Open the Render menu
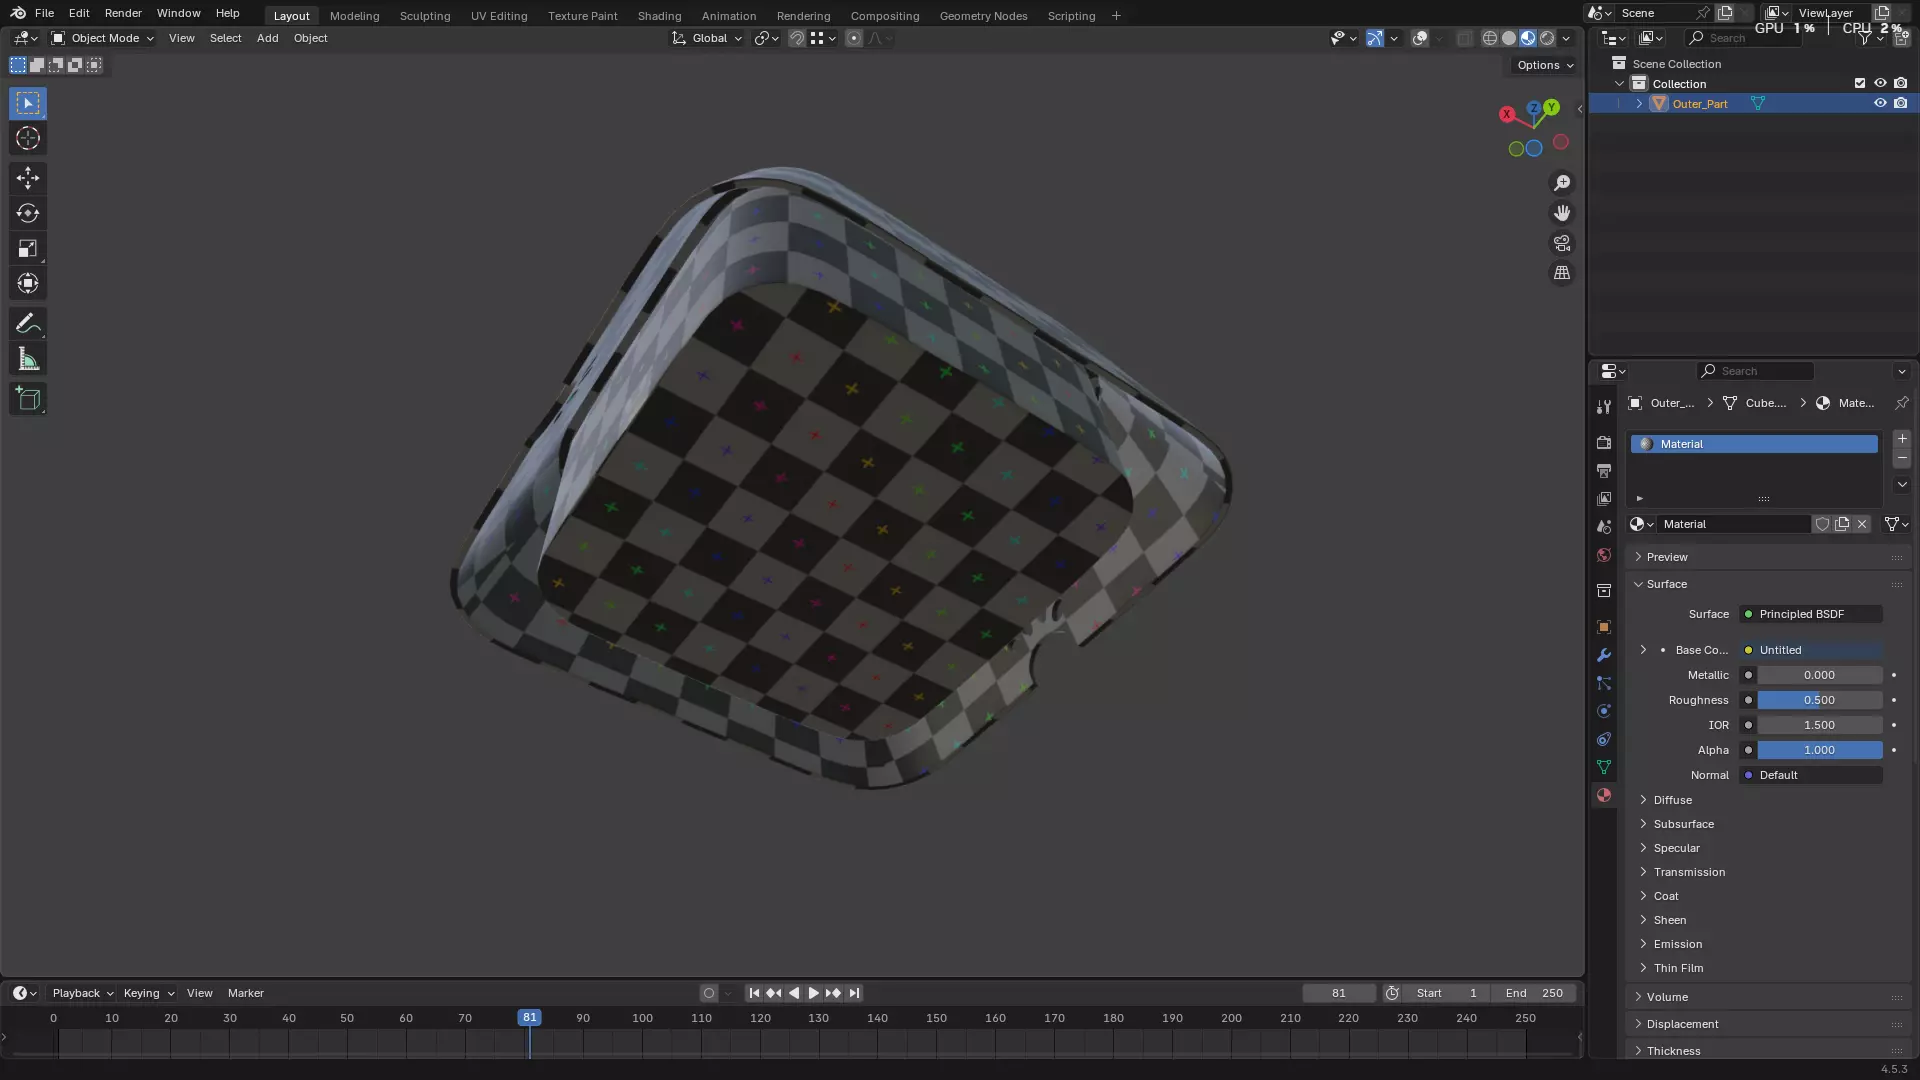 coord(123,13)
